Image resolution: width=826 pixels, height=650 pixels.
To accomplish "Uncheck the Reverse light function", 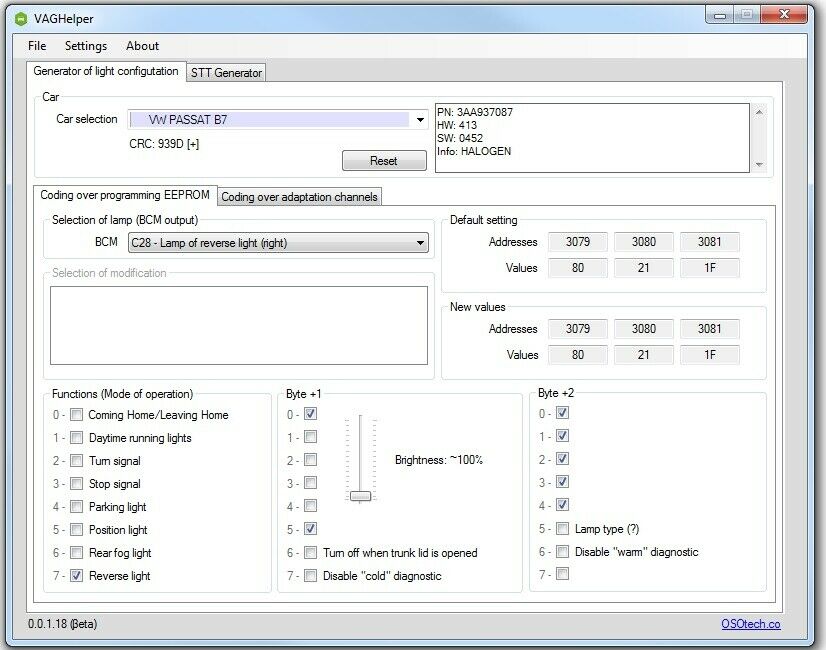I will [x=76, y=576].
